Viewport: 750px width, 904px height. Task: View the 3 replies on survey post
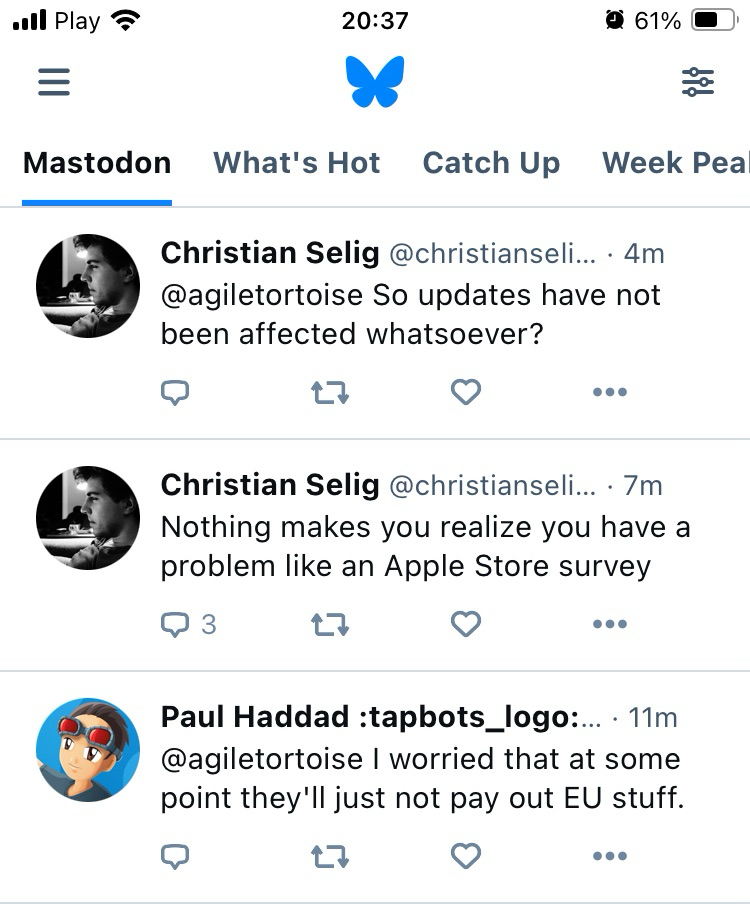(188, 625)
